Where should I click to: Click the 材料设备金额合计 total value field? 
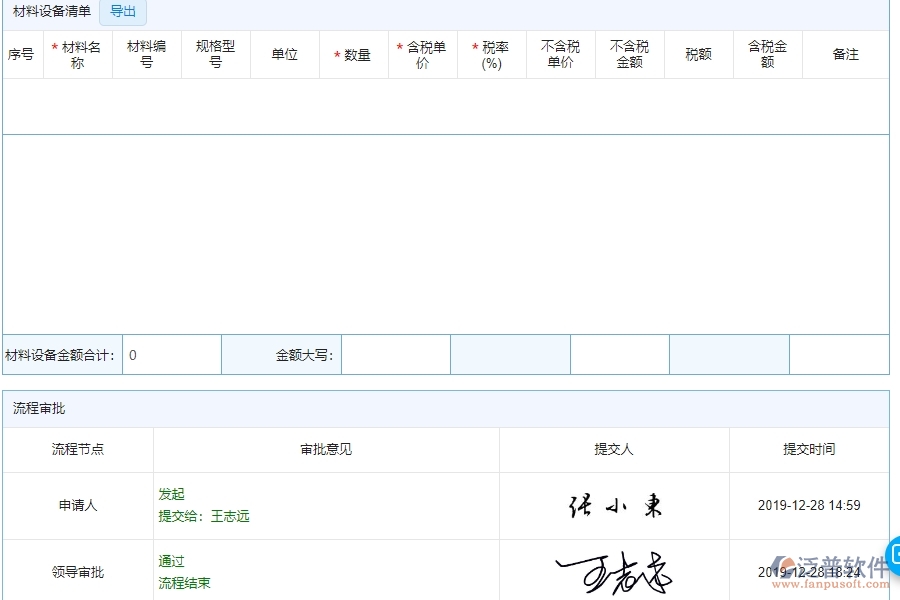point(170,353)
